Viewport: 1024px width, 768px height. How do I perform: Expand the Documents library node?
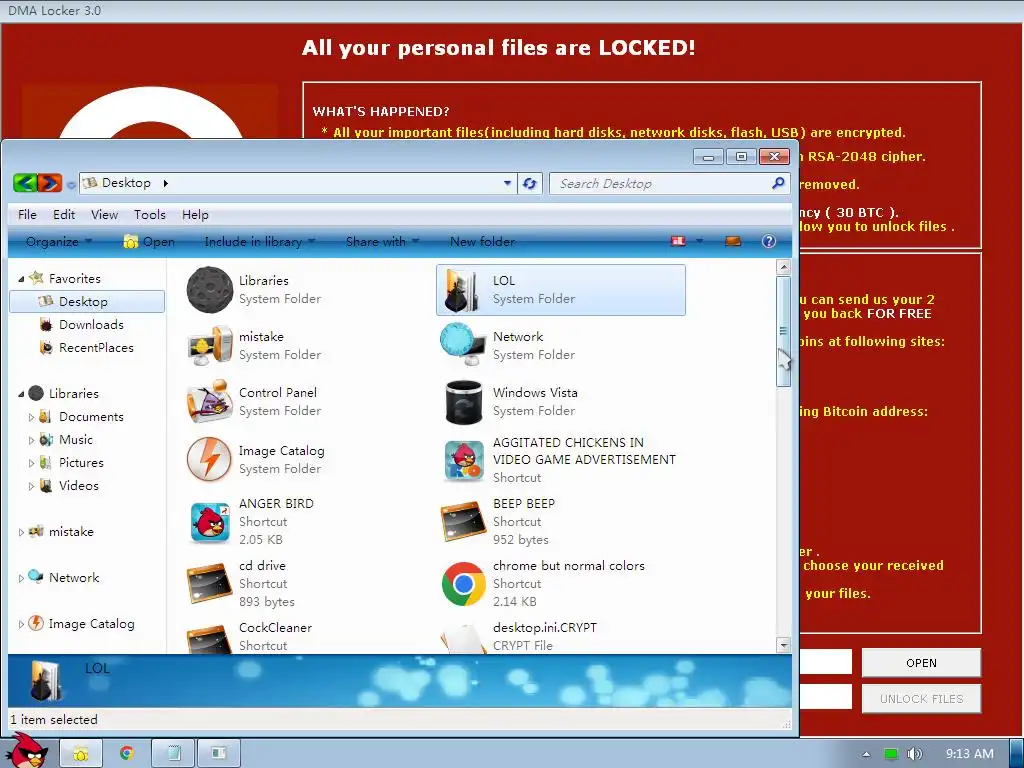pyautogui.click(x=31, y=417)
